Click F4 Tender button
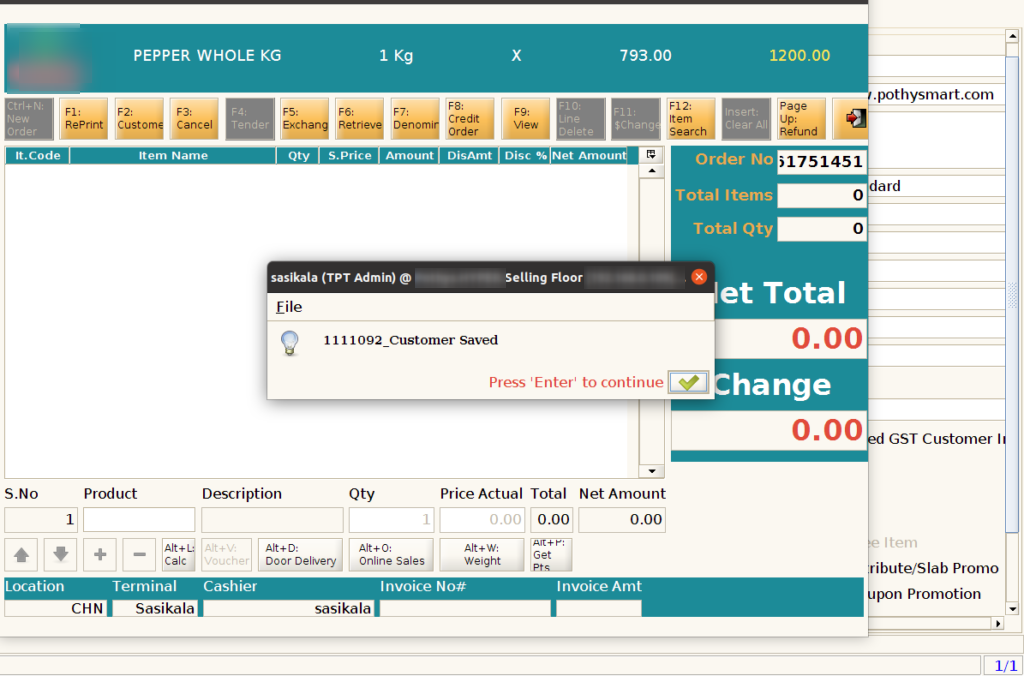 coord(249,119)
